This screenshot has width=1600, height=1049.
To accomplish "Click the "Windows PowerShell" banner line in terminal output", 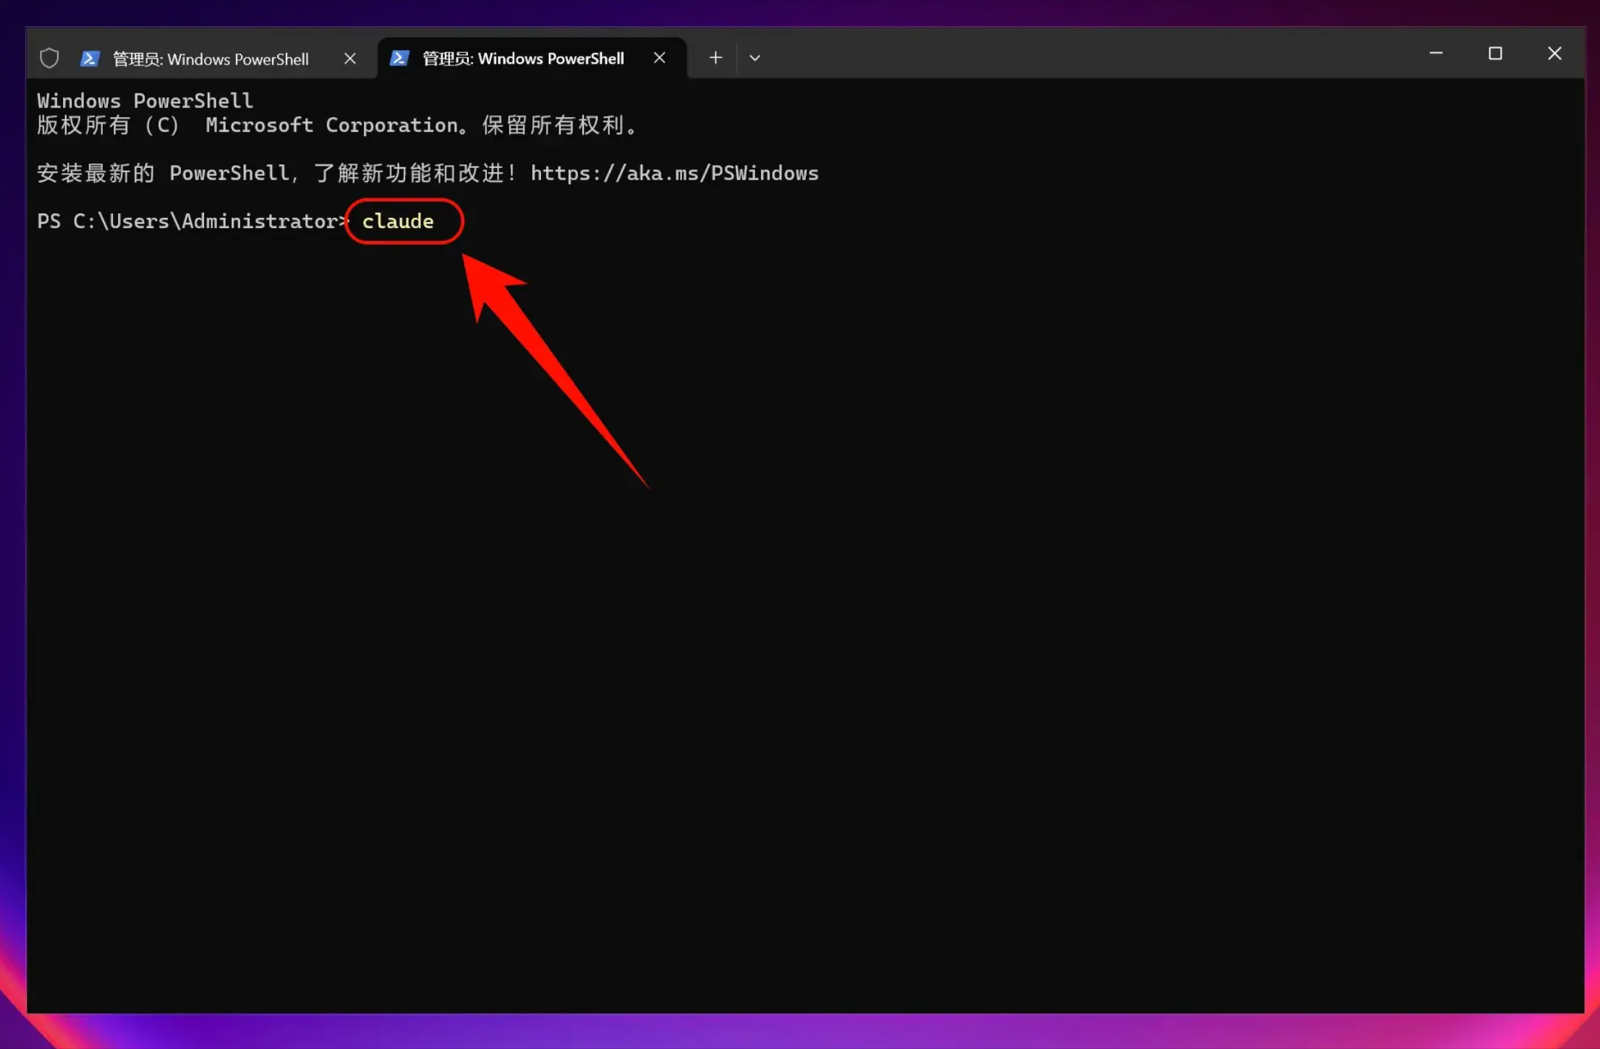I will (x=145, y=101).
